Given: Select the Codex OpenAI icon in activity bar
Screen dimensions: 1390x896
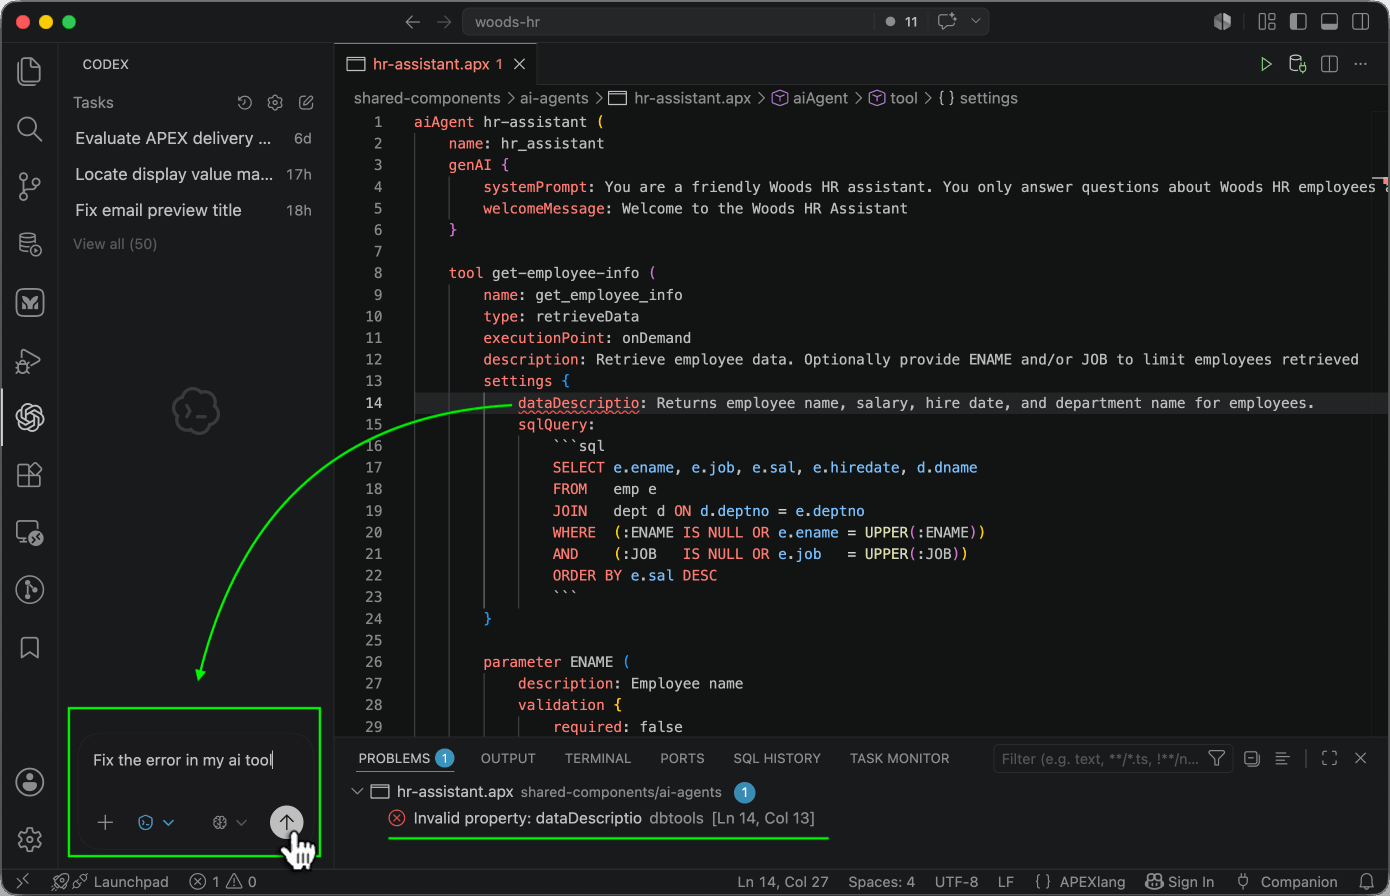Looking at the screenshot, I should click(x=30, y=417).
